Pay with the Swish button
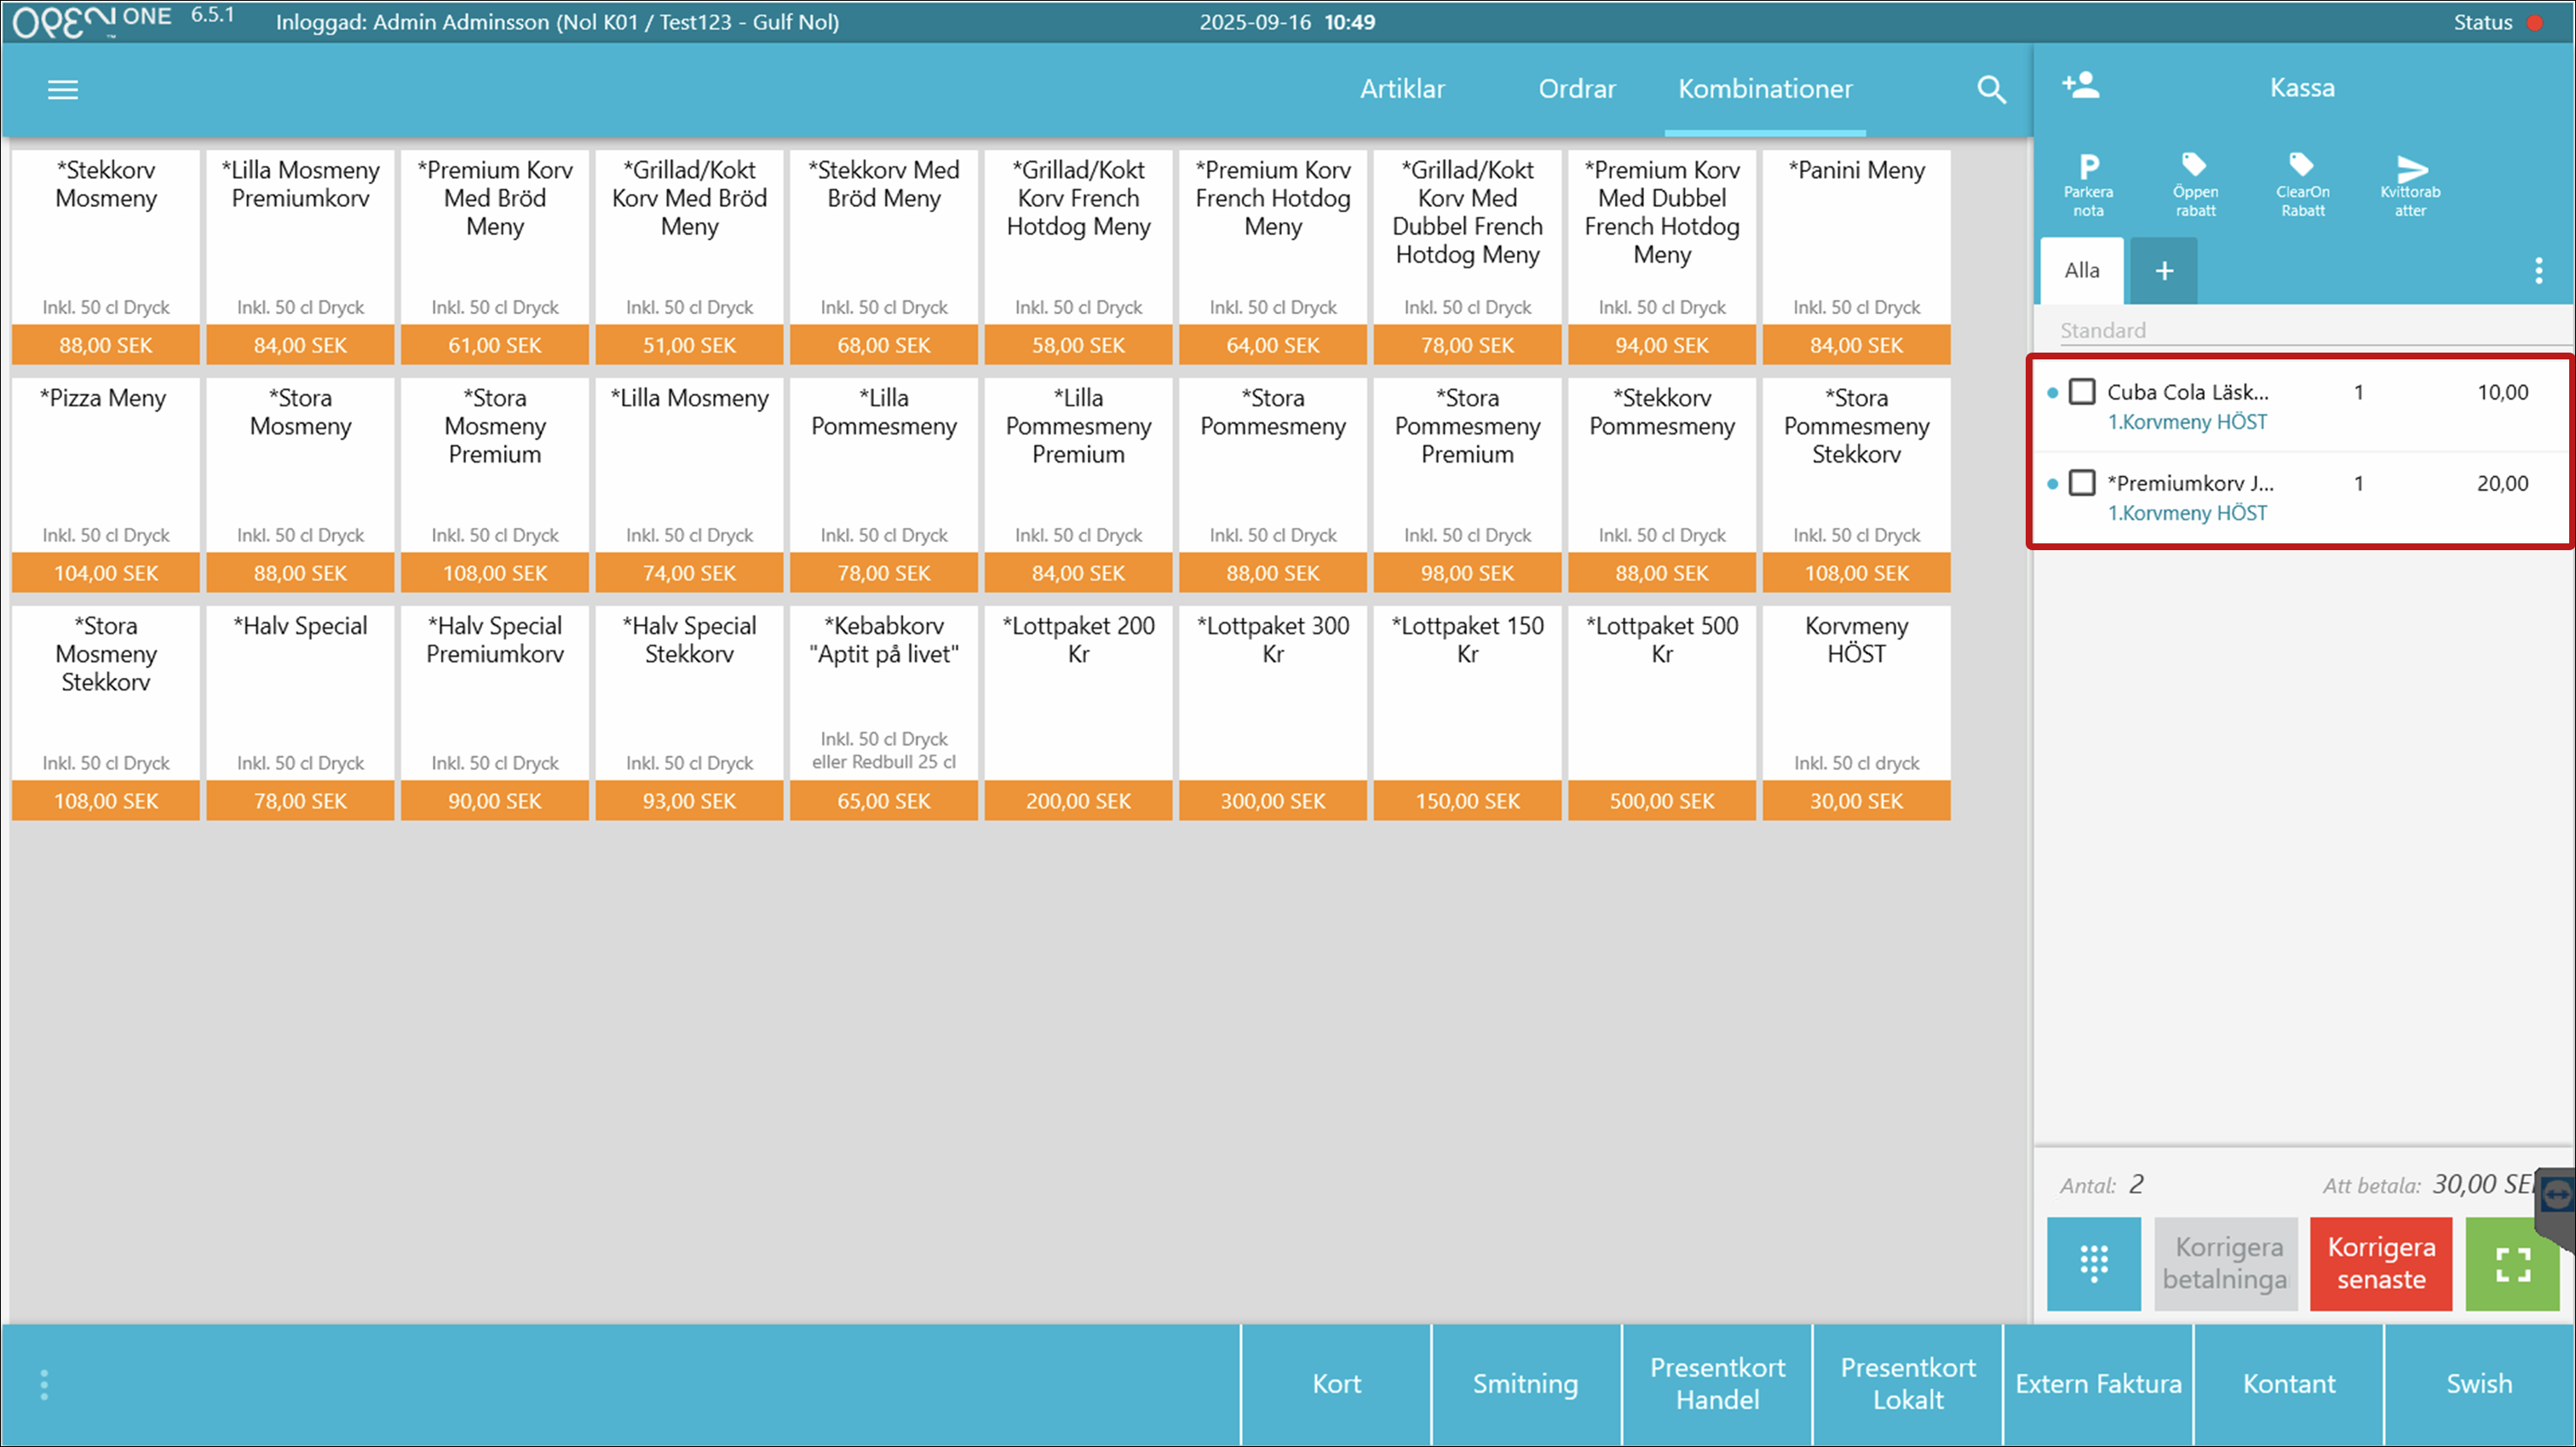This screenshot has width=2576, height=1447. [x=2478, y=1384]
